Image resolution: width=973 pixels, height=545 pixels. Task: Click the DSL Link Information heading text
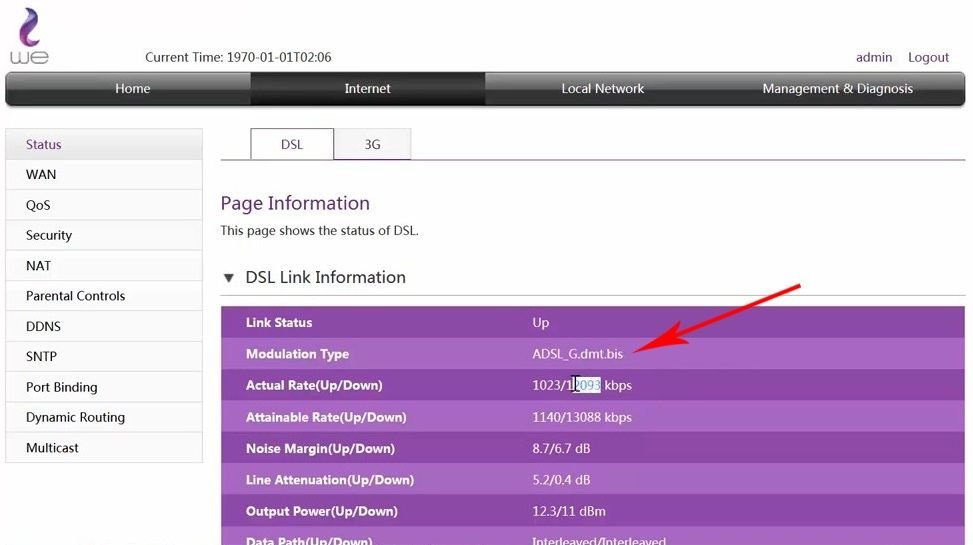[325, 277]
